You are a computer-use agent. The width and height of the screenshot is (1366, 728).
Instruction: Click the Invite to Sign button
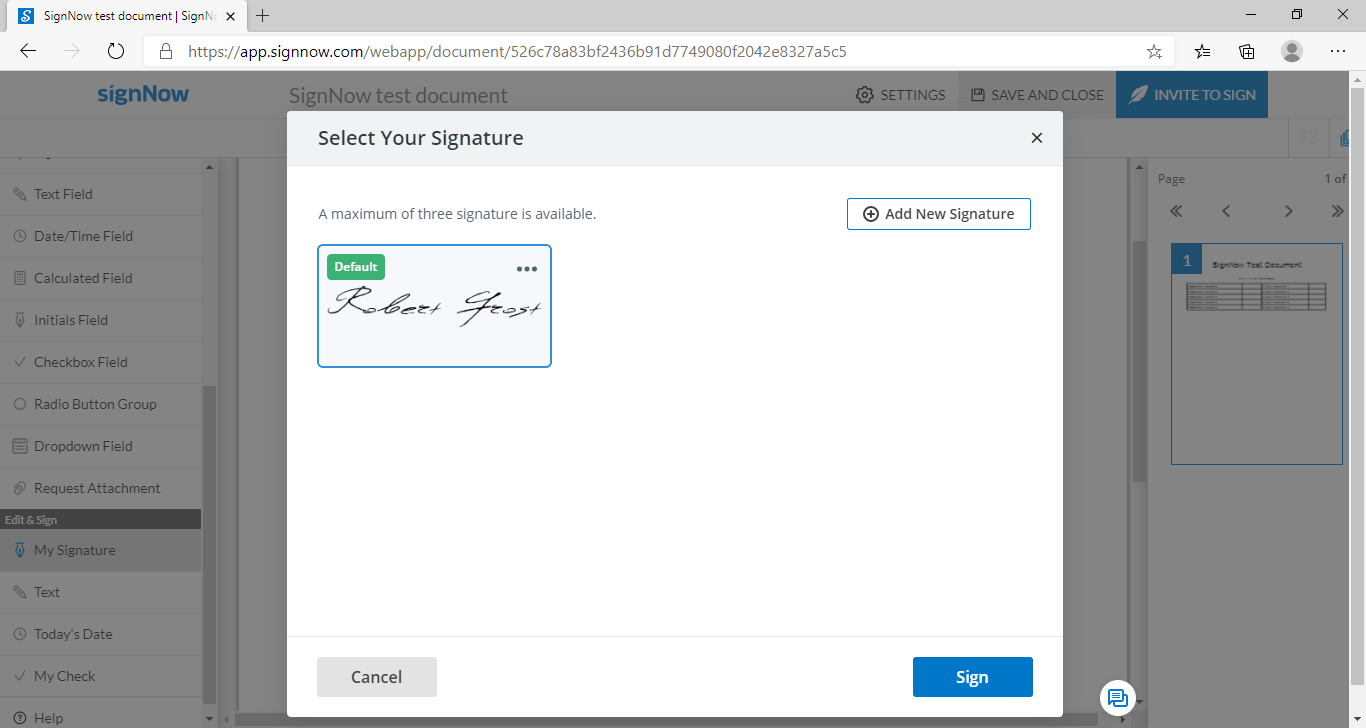(x=1191, y=94)
